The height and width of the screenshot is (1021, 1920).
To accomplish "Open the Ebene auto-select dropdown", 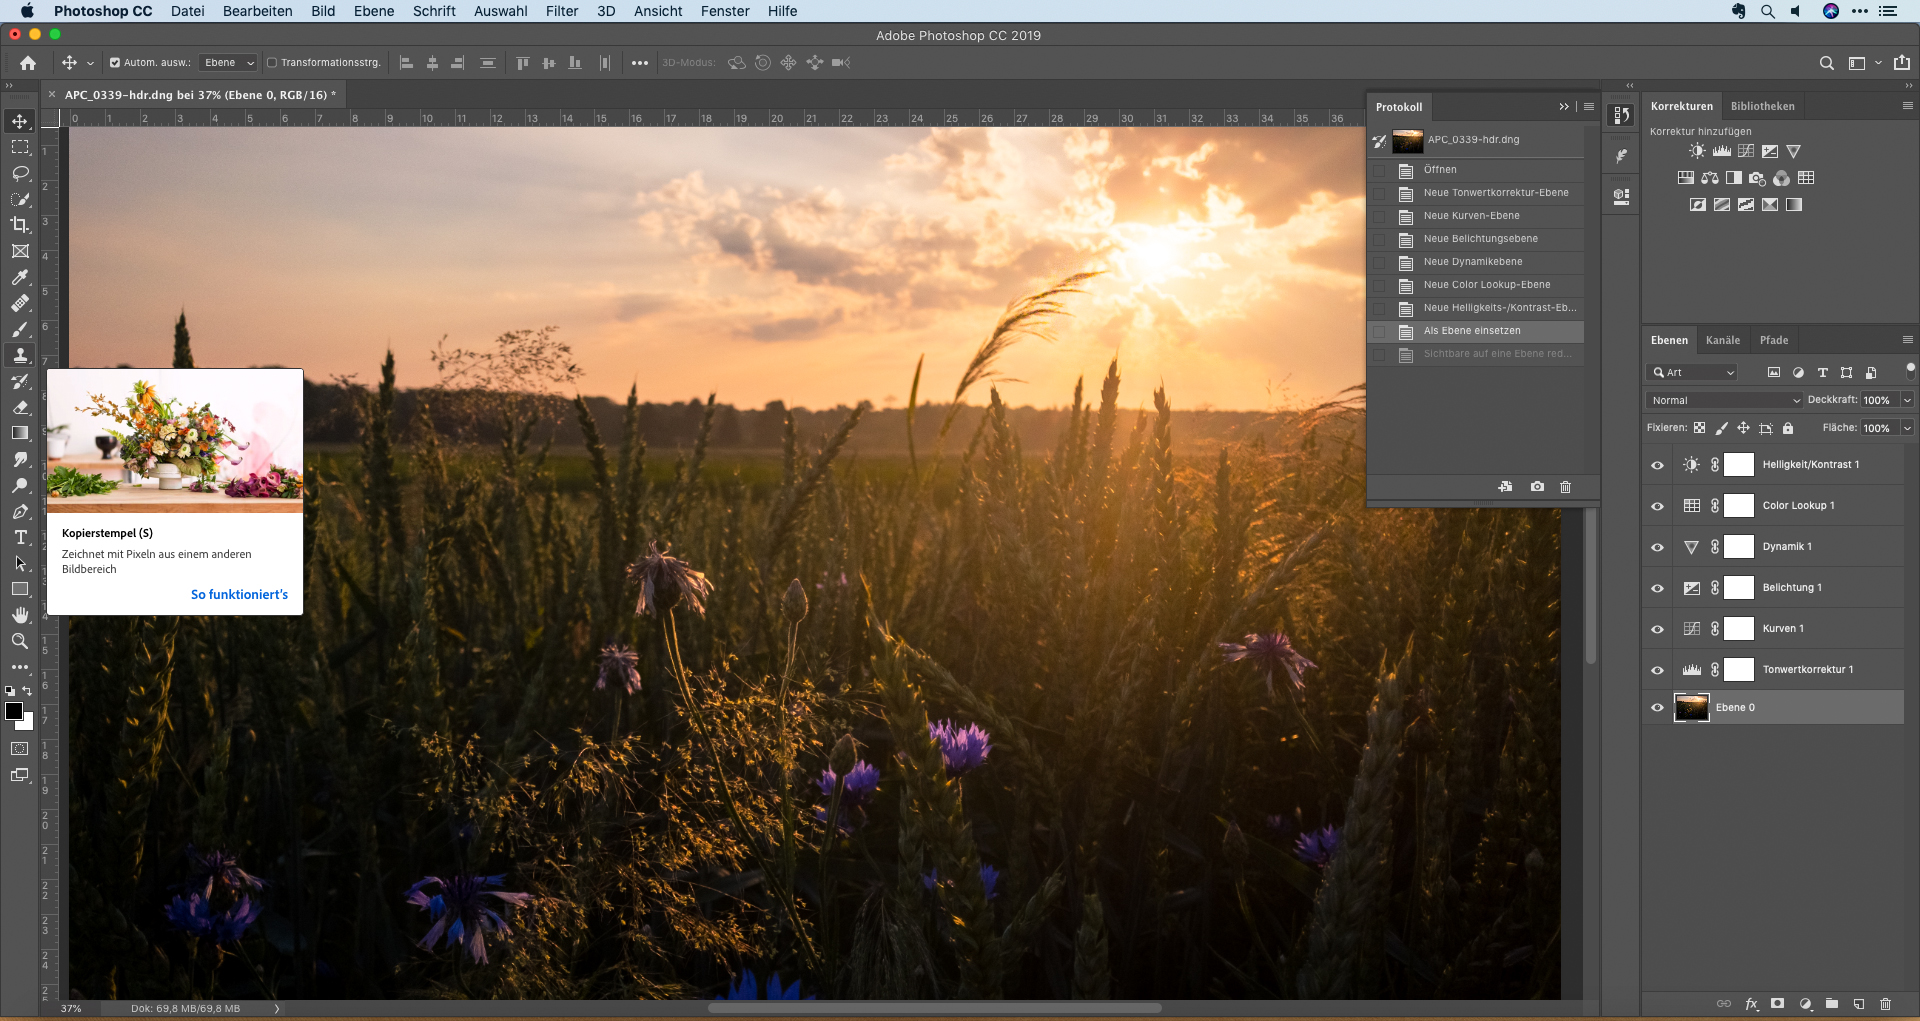I will tap(228, 63).
